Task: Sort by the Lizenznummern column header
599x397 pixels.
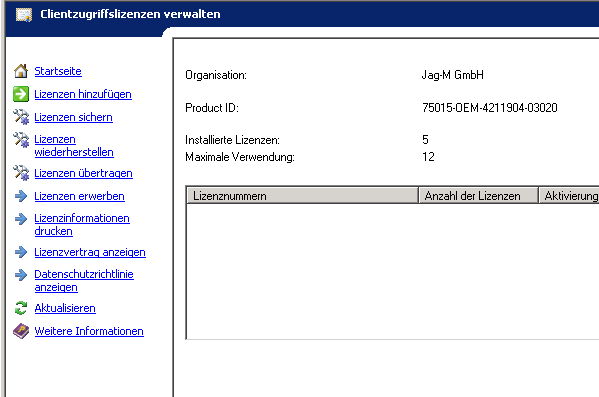Action: click(303, 196)
